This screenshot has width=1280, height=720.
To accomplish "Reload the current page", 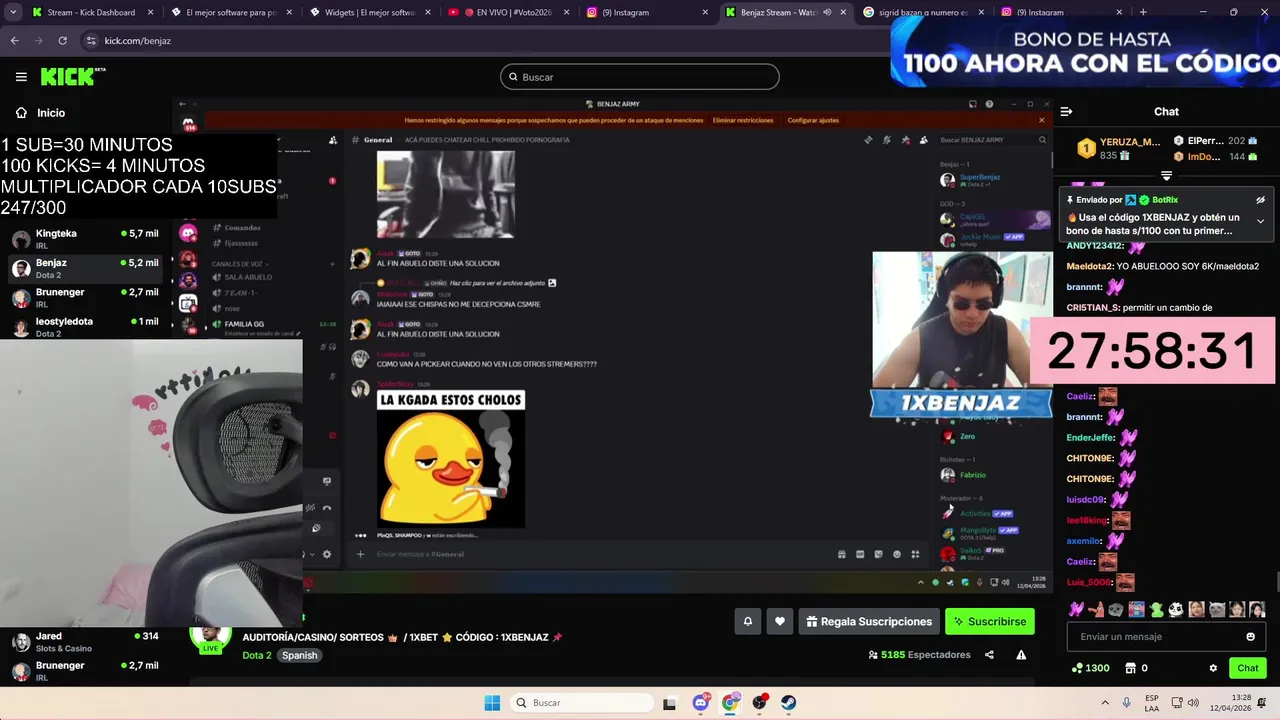I will [62, 41].
